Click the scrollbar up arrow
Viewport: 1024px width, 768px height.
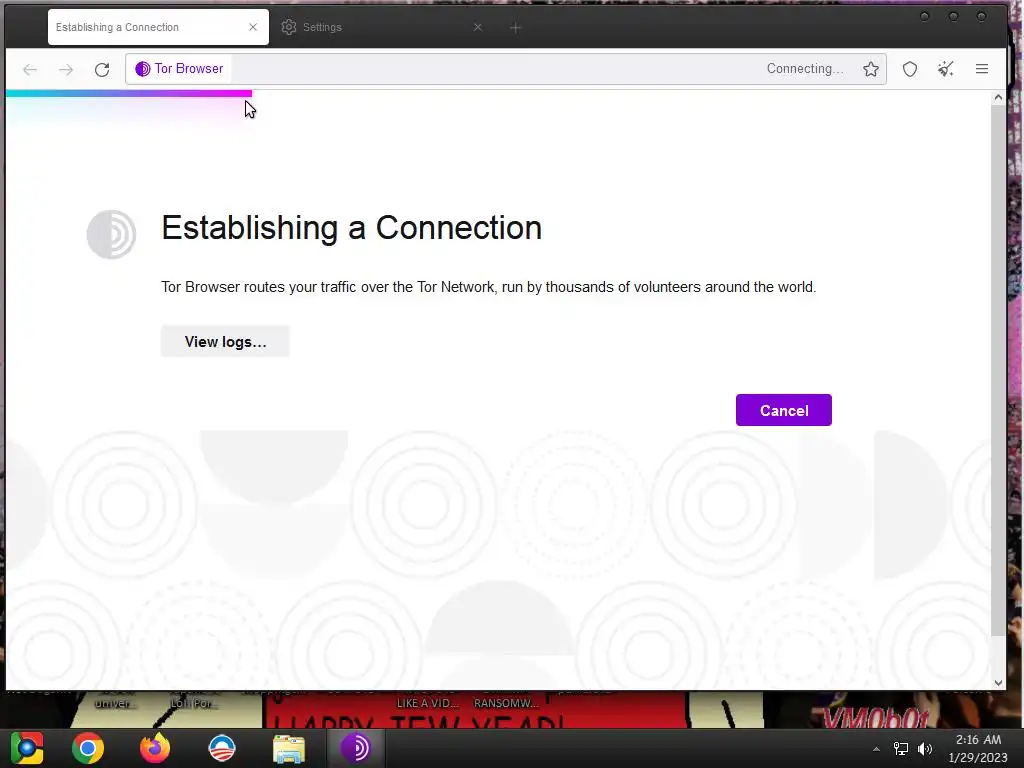point(998,98)
